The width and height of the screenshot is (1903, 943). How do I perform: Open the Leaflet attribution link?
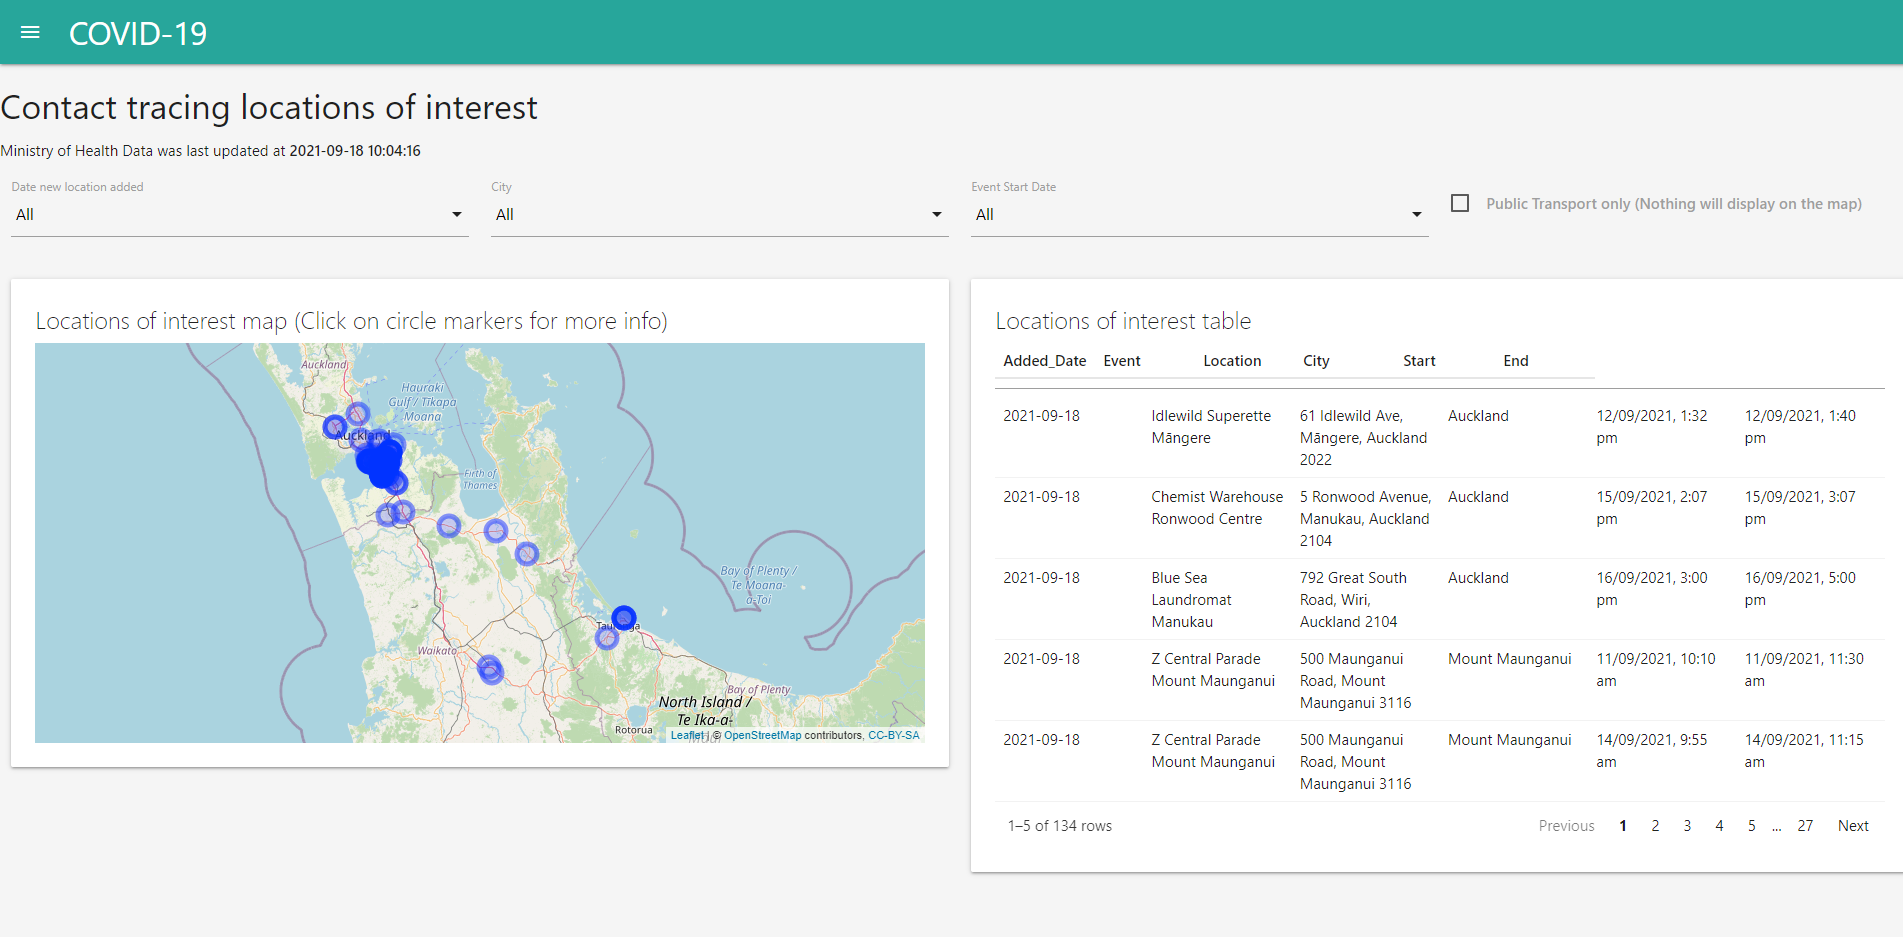[x=686, y=735]
